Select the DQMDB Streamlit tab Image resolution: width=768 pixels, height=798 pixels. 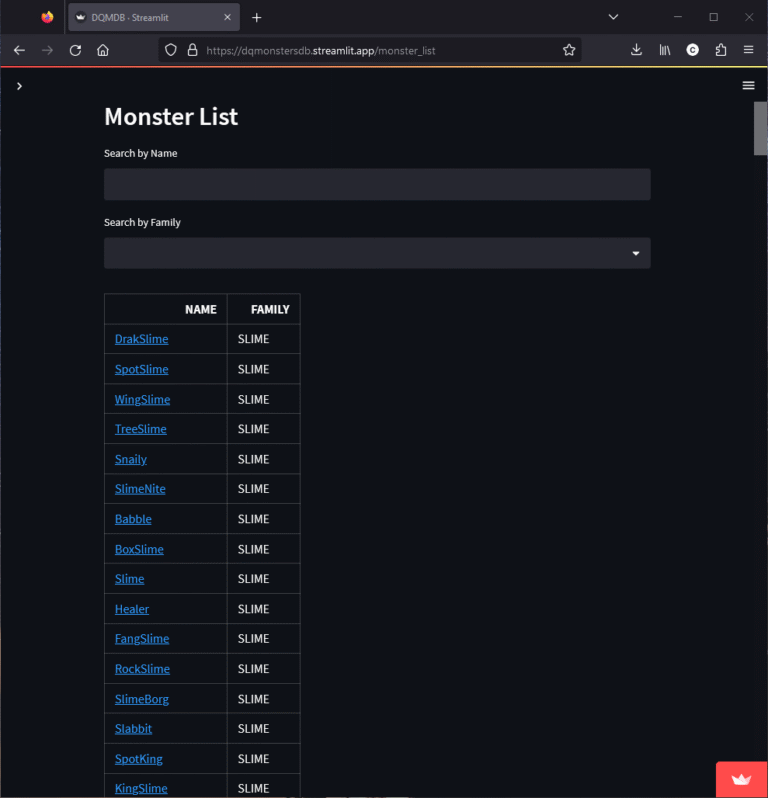point(154,17)
